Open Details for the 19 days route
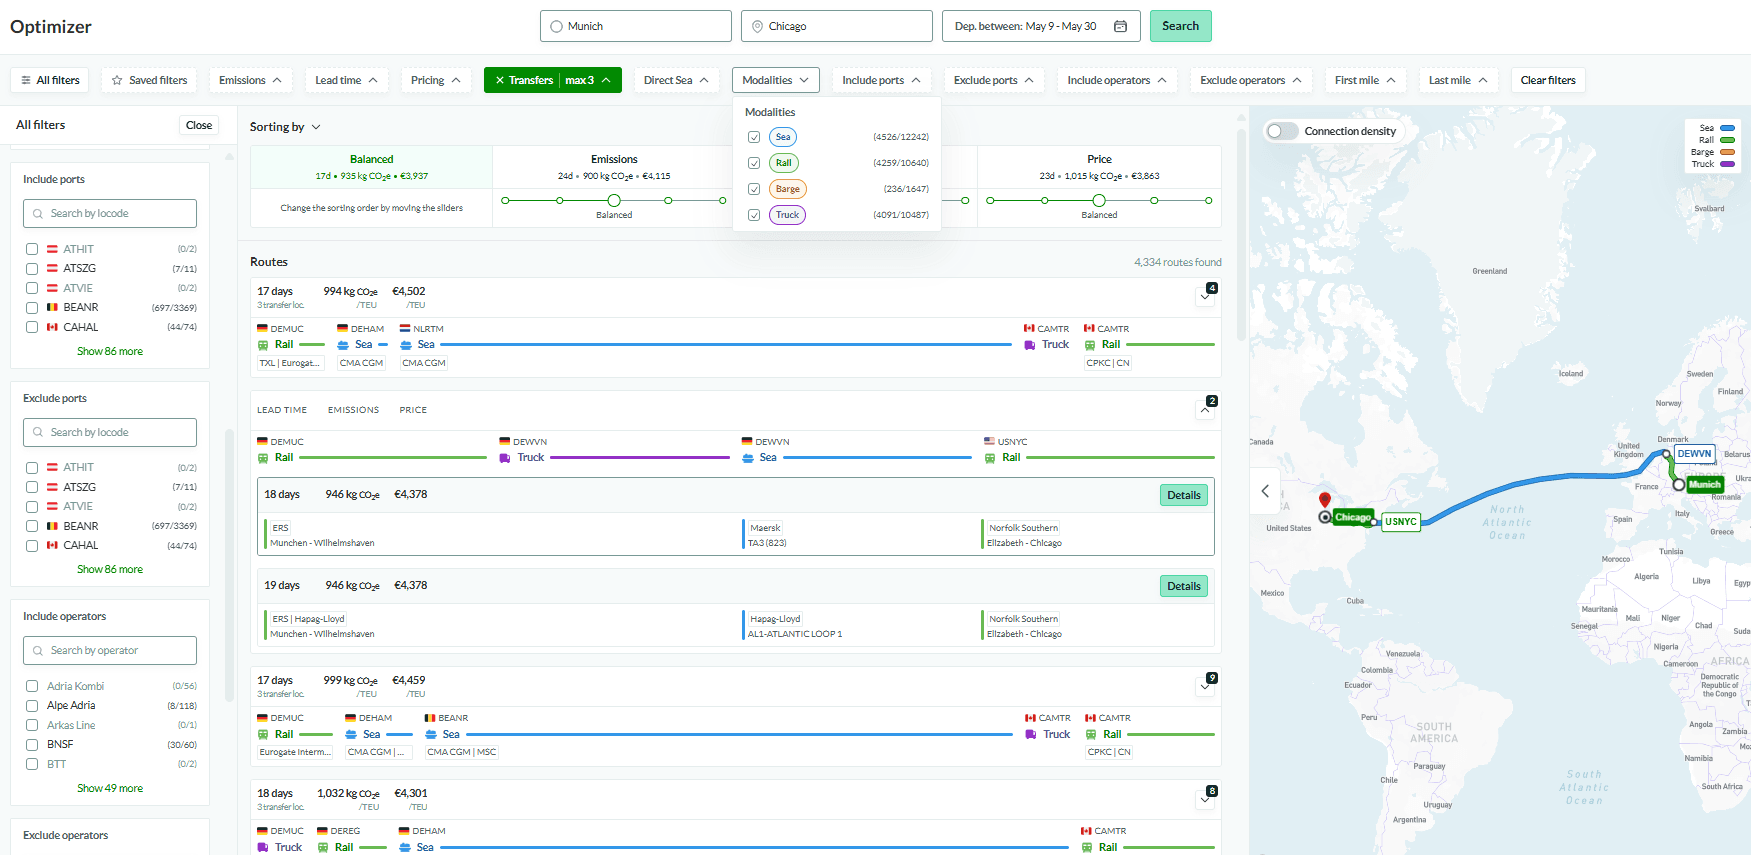Image resolution: width=1751 pixels, height=855 pixels. tap(1184, 586)
